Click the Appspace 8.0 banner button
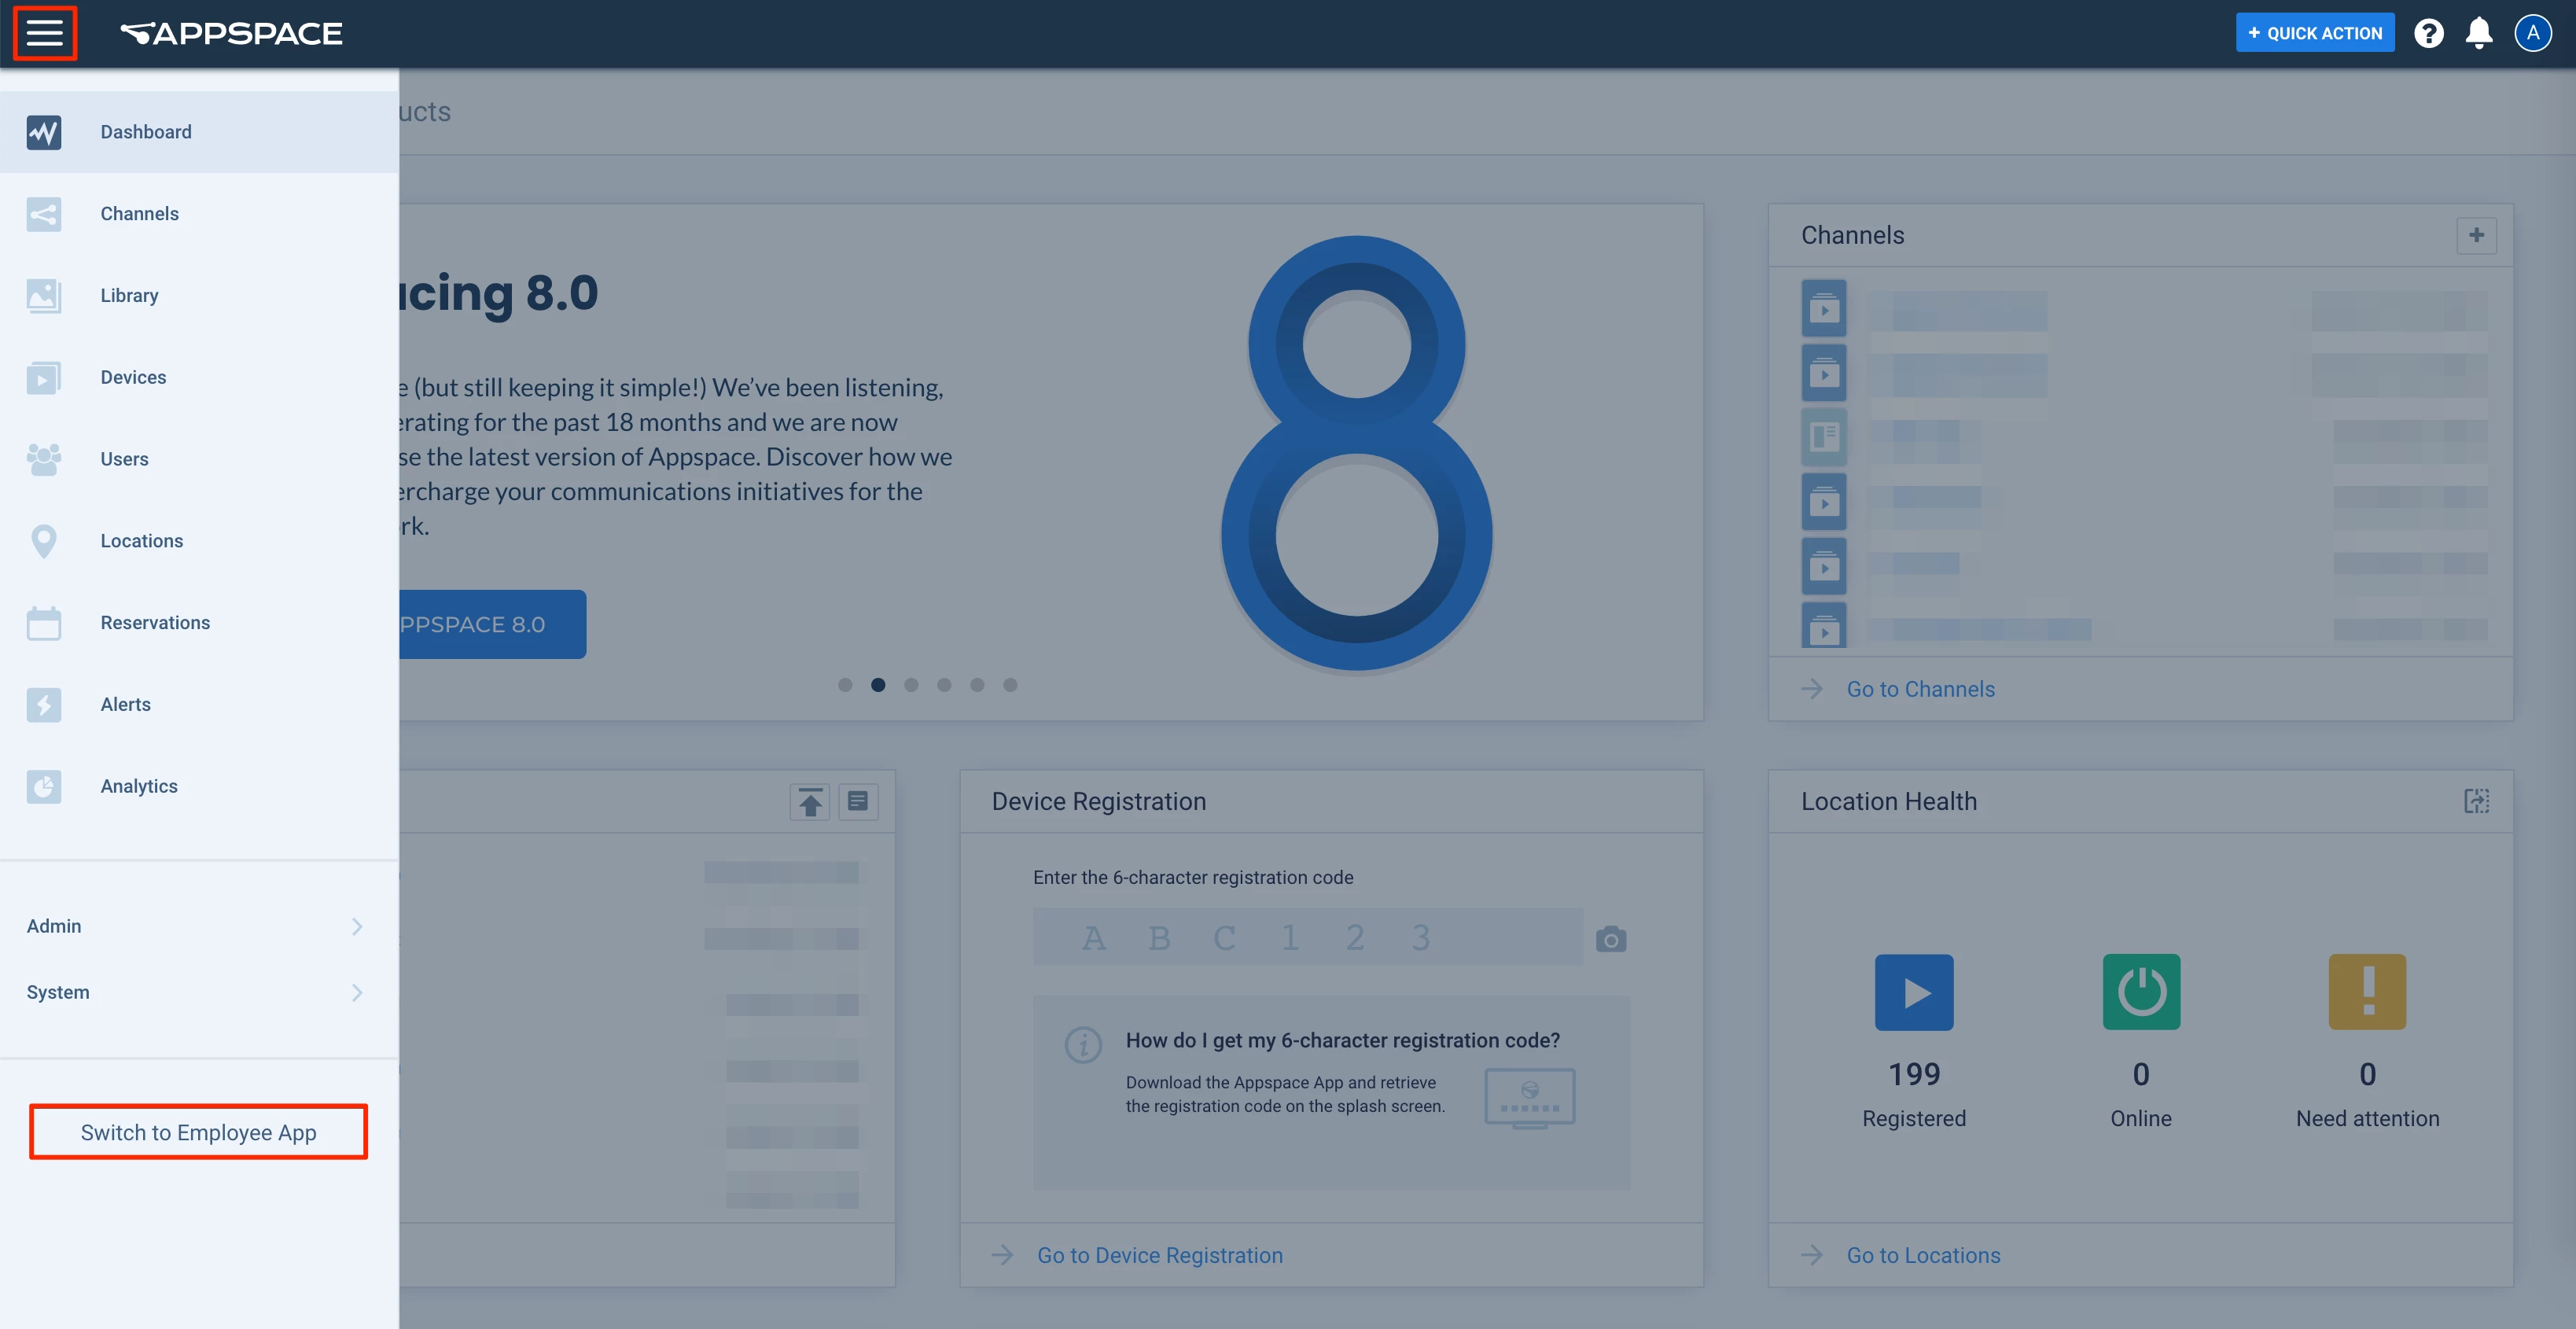The width and height of the screenshot is (2576, 1329). 492,625
